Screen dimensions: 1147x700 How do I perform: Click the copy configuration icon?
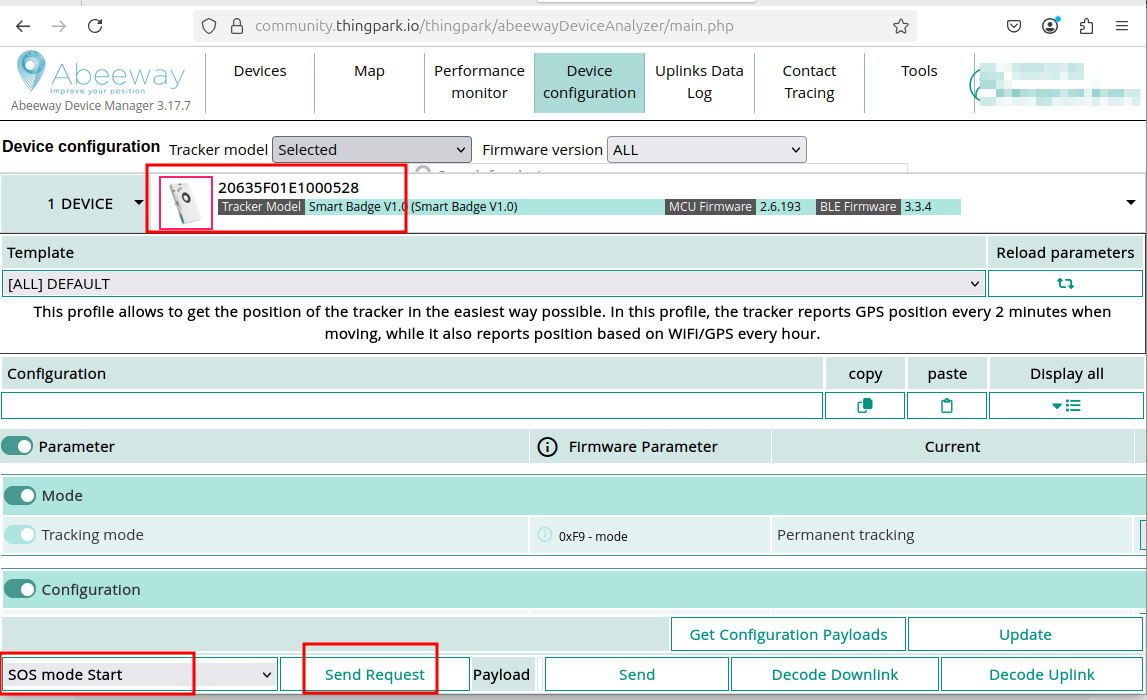pos(865,405)
